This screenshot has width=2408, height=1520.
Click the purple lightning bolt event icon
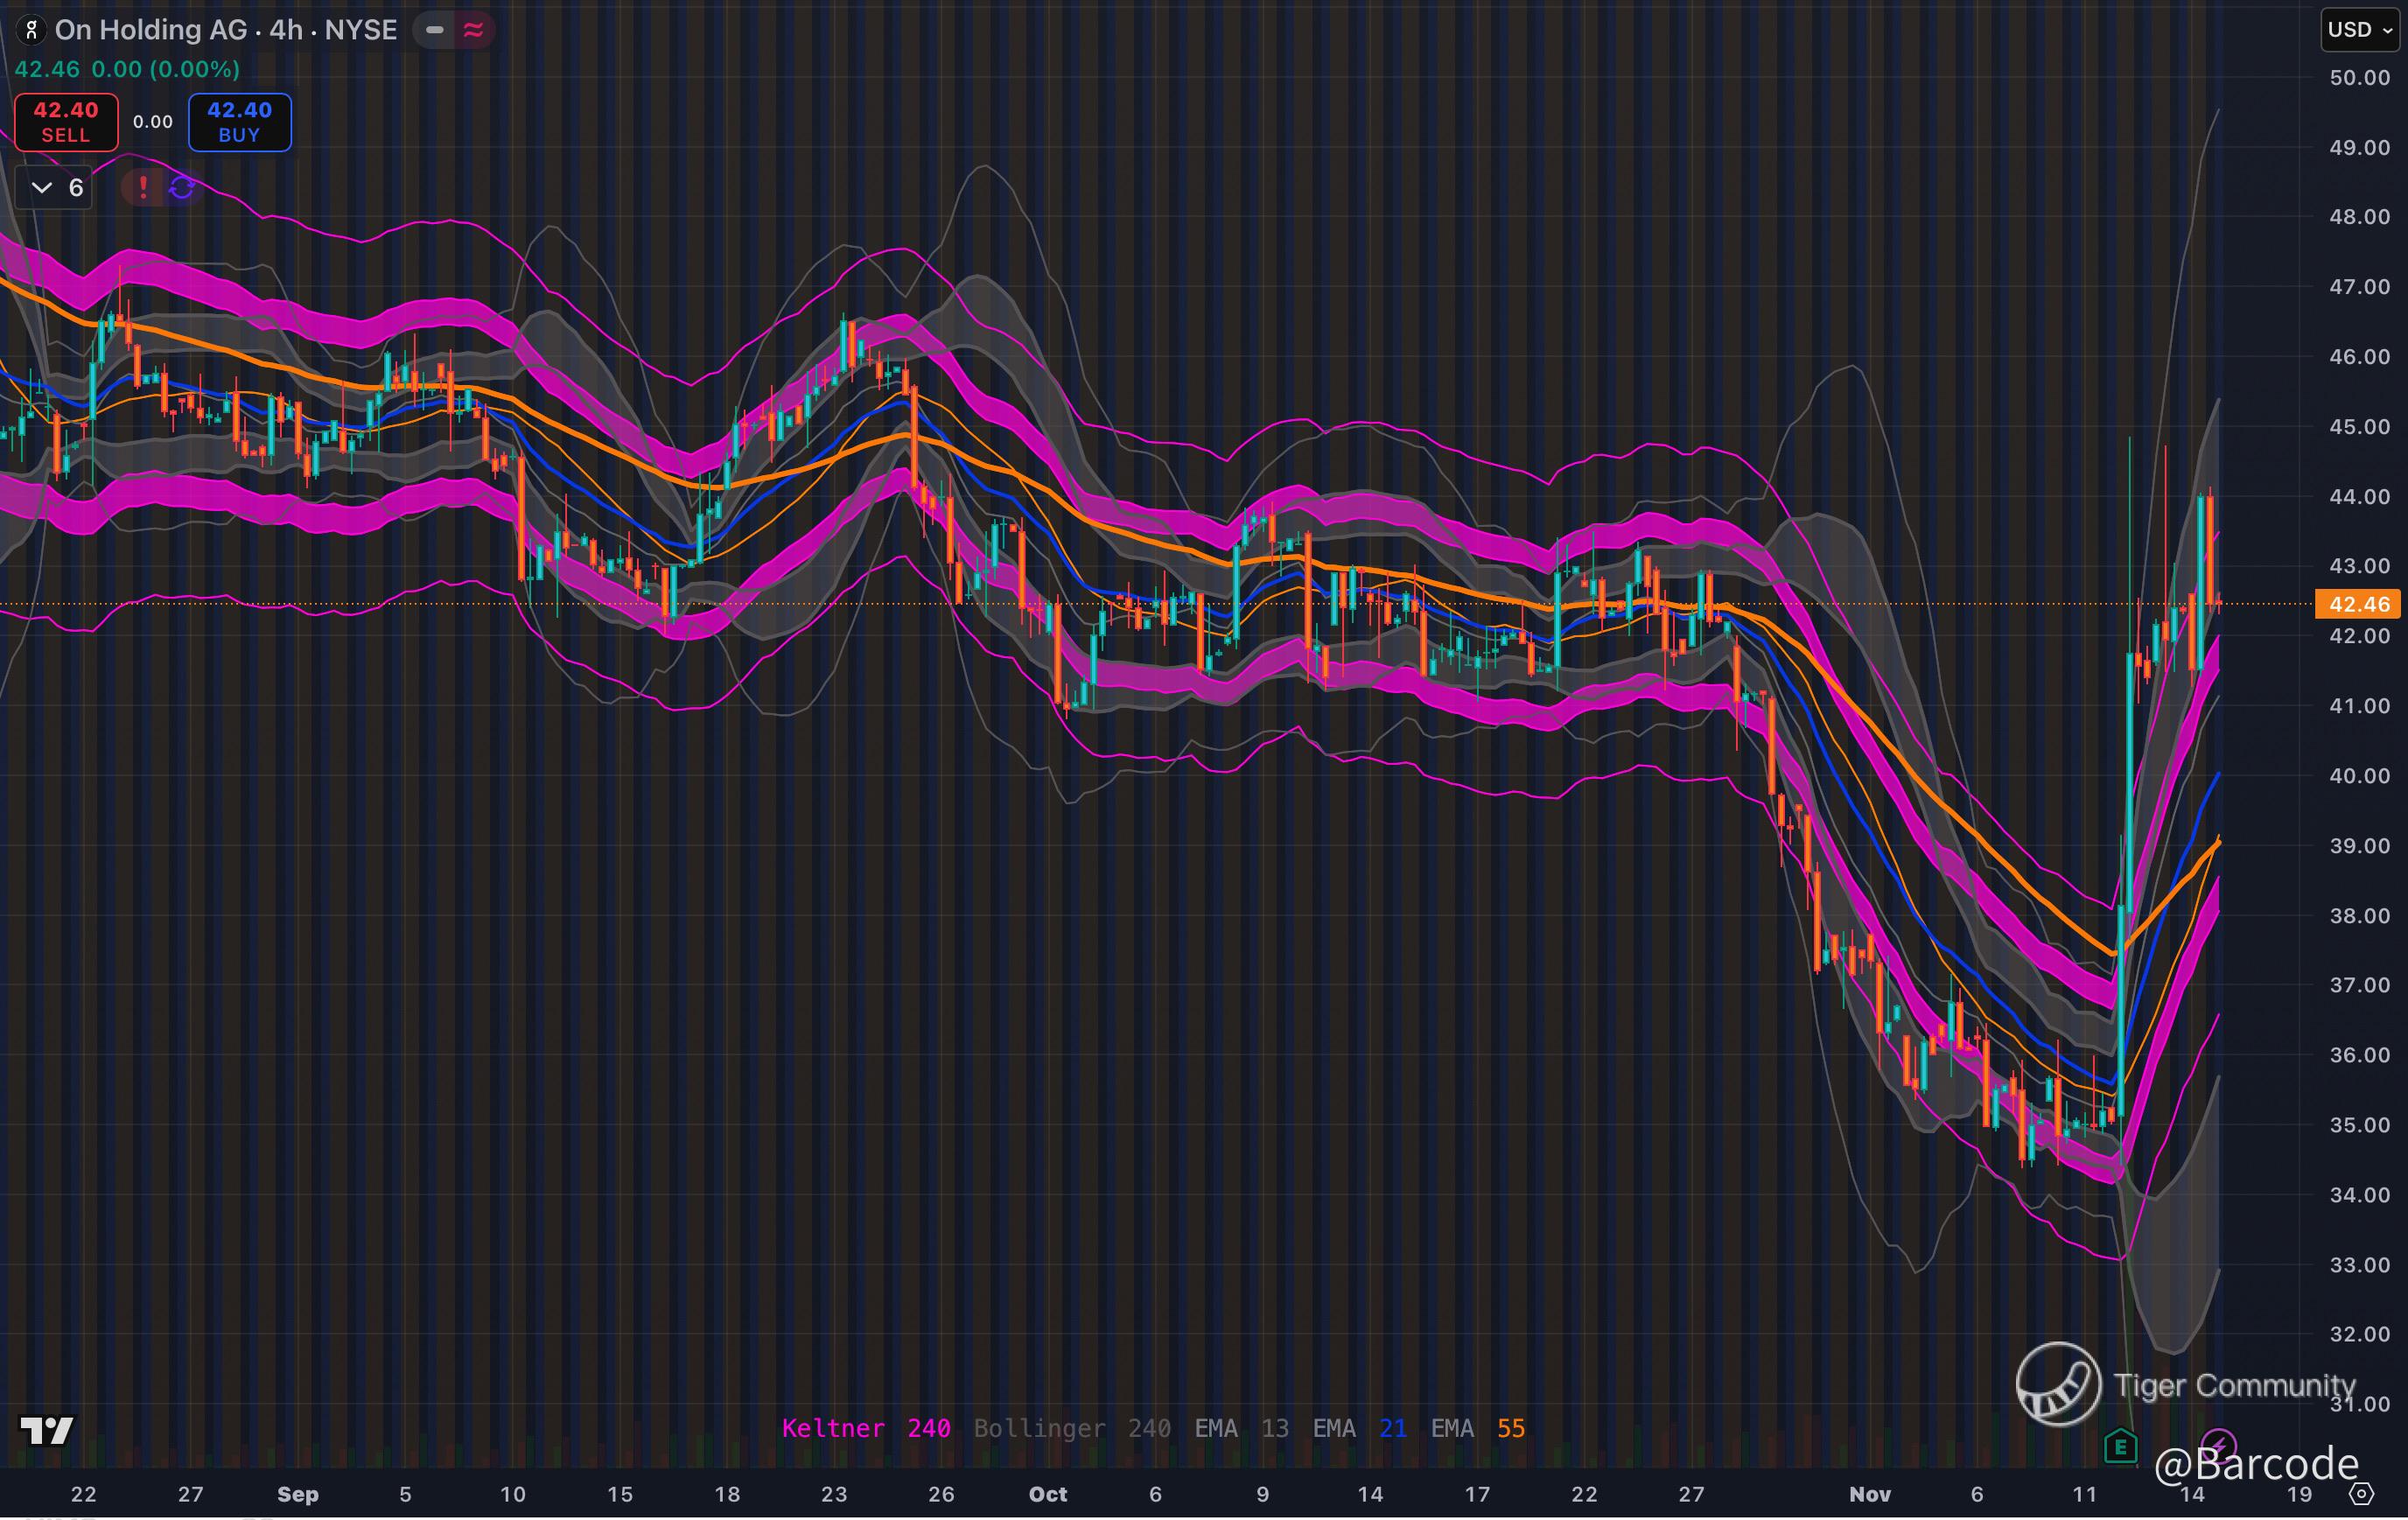2218,1444
